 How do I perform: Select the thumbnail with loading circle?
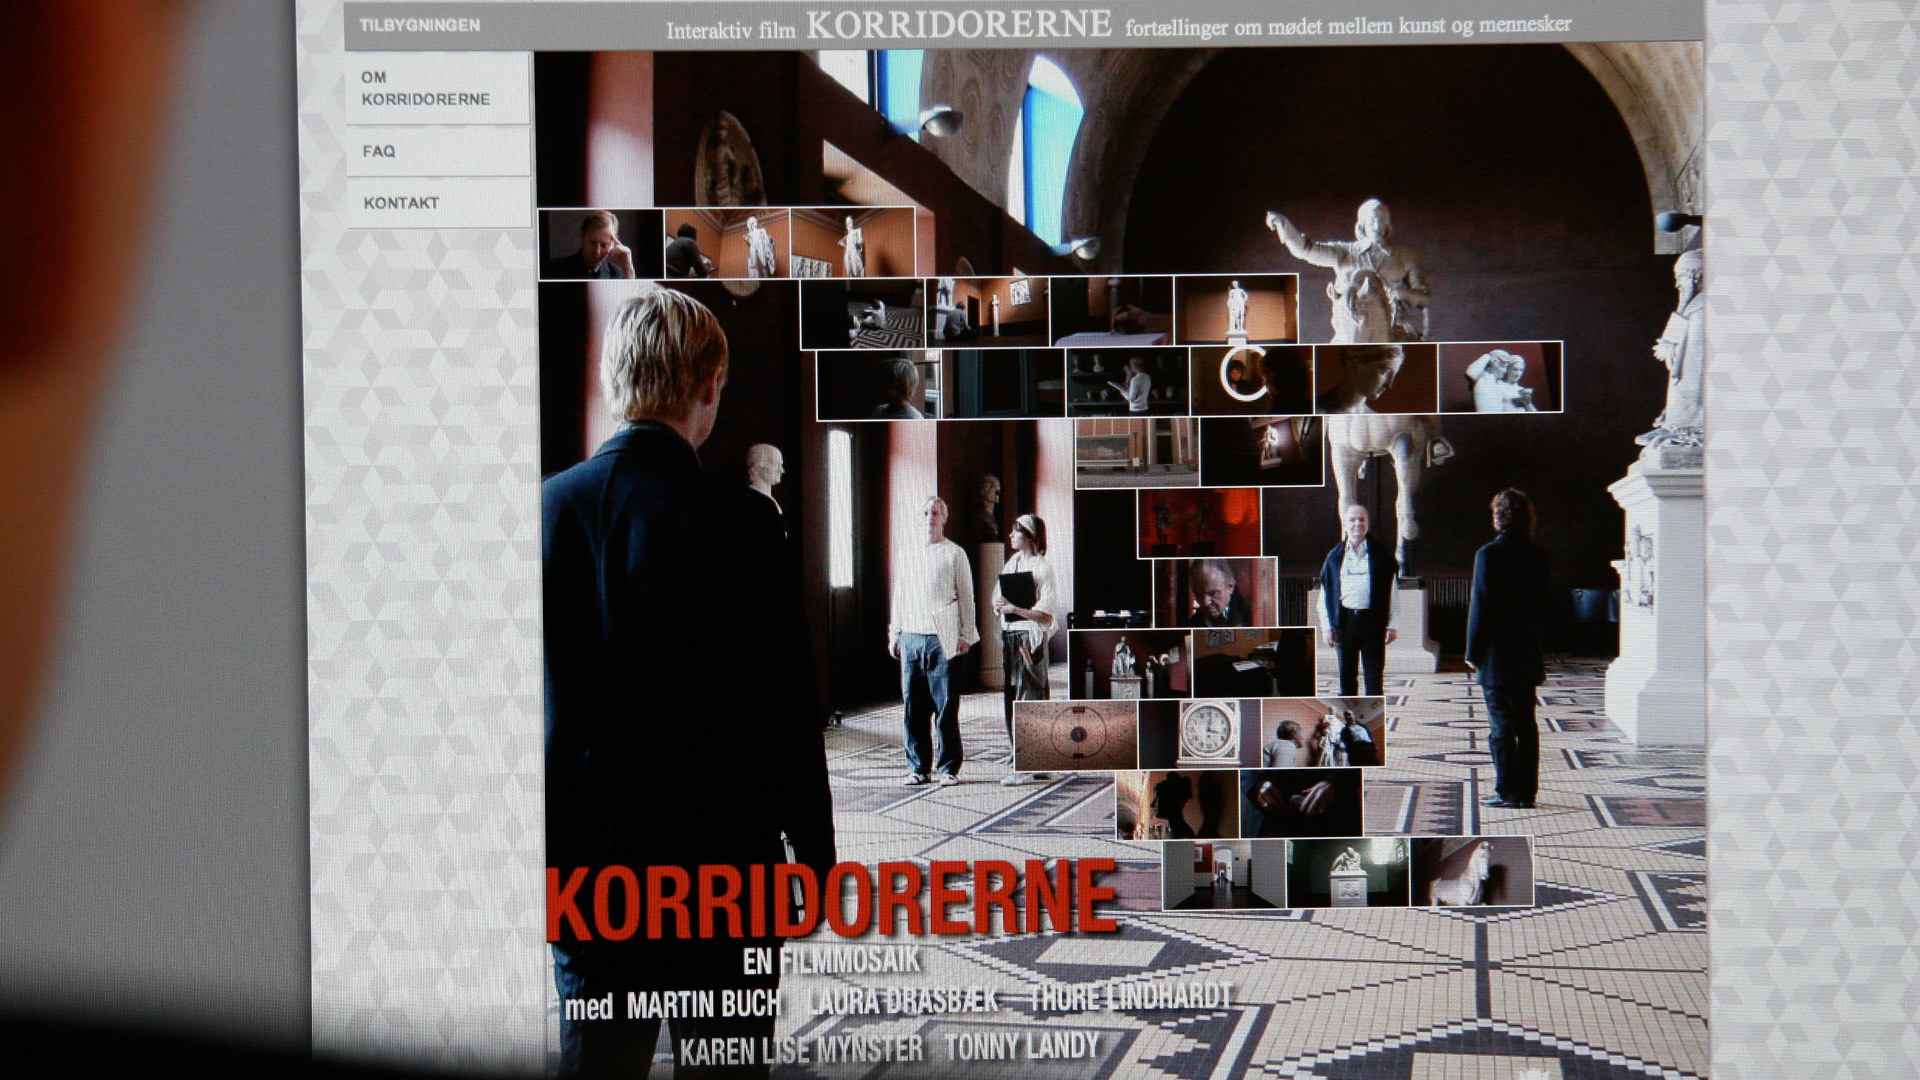[x=1252, y=378]
